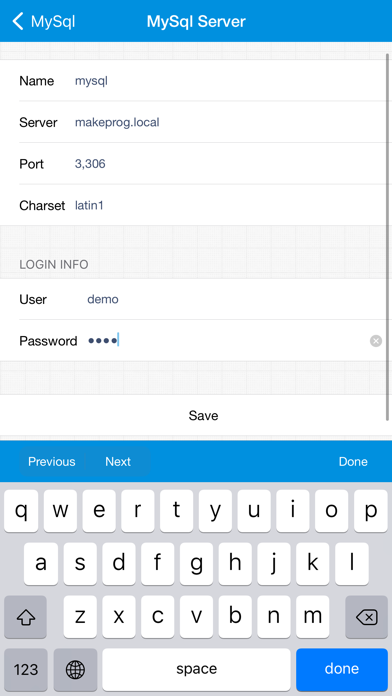Click the vertical scrollbar on the form
The image size is (392, 696).
pyautogui.click(x=388, y=237)
